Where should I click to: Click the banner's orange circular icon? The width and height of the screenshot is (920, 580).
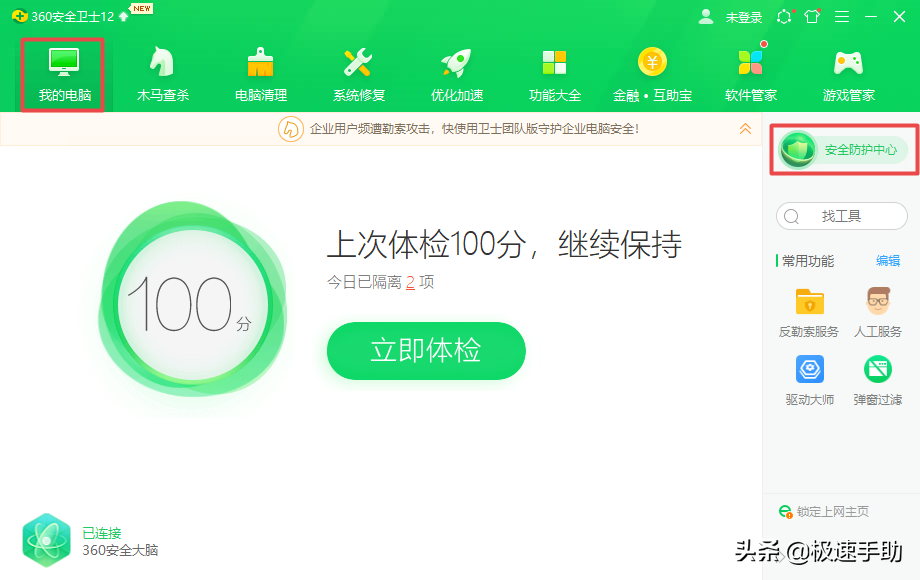point(290,129)
